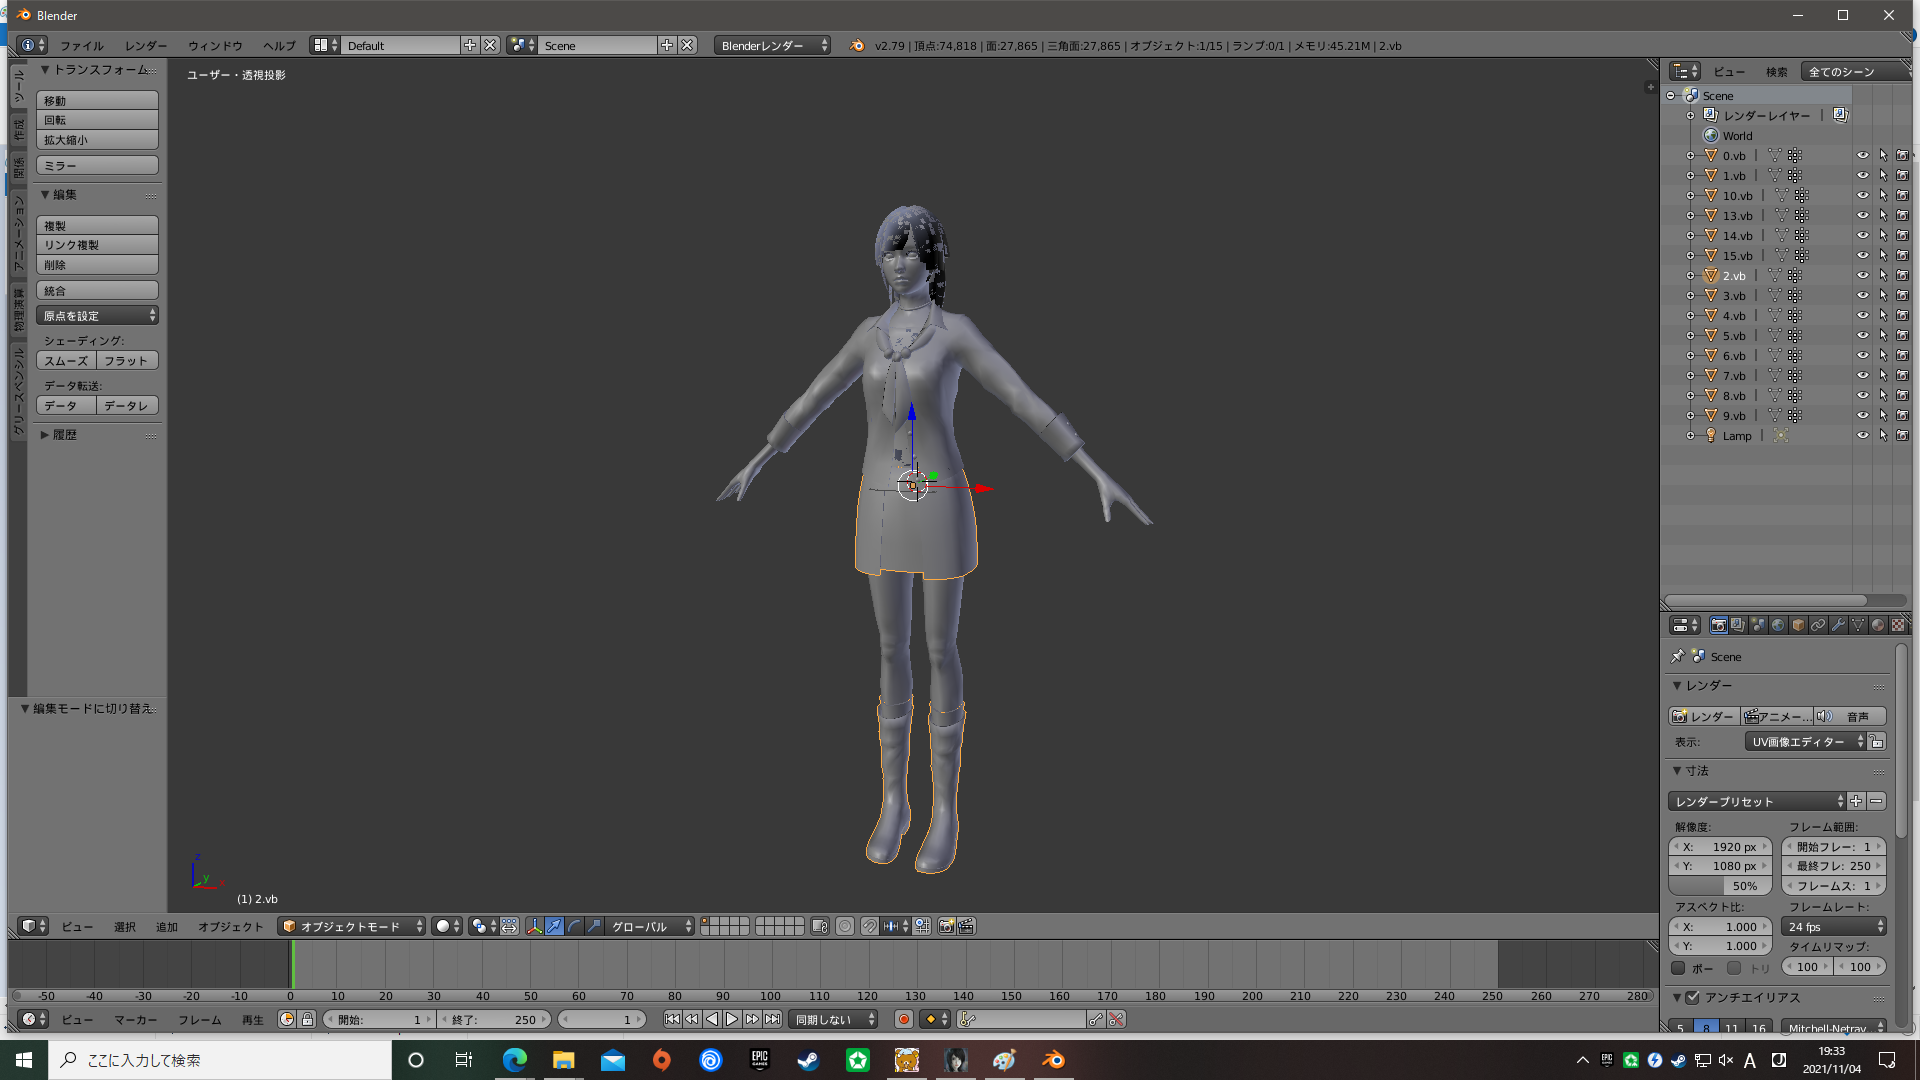Remove render preset with minus button

click(x=1876, y=801)
